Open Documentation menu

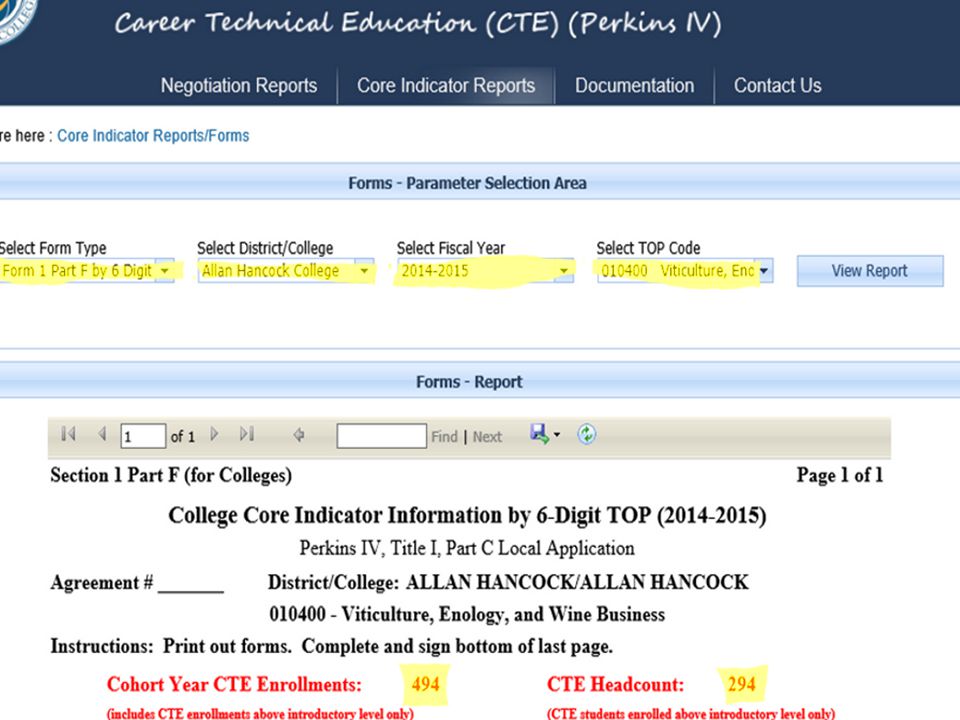[634, 86]
